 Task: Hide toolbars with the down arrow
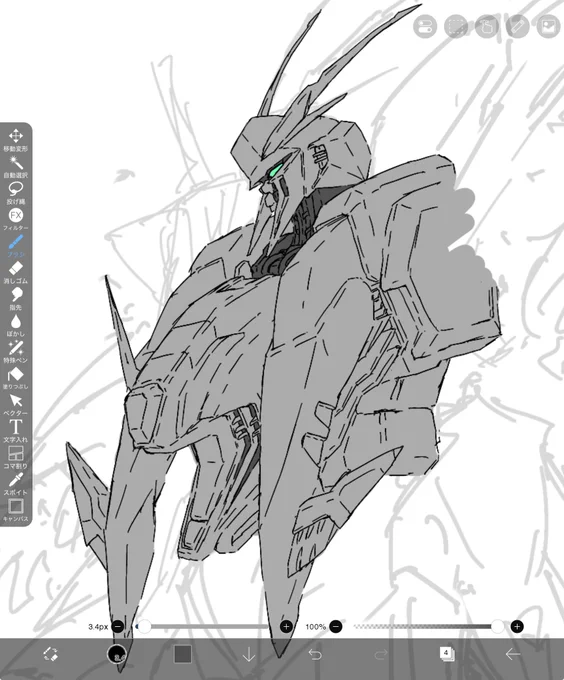[x=249, y=654]
